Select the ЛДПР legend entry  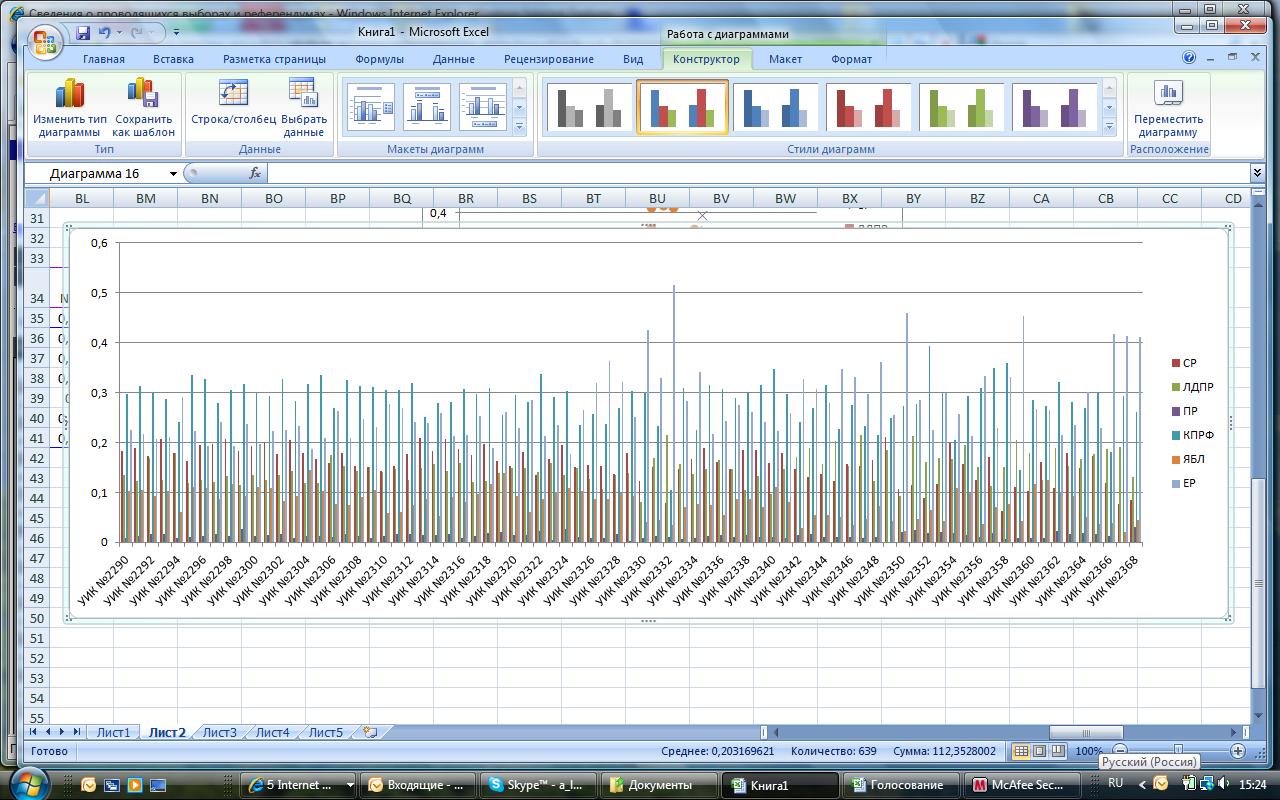click(x=1192, y=387)
